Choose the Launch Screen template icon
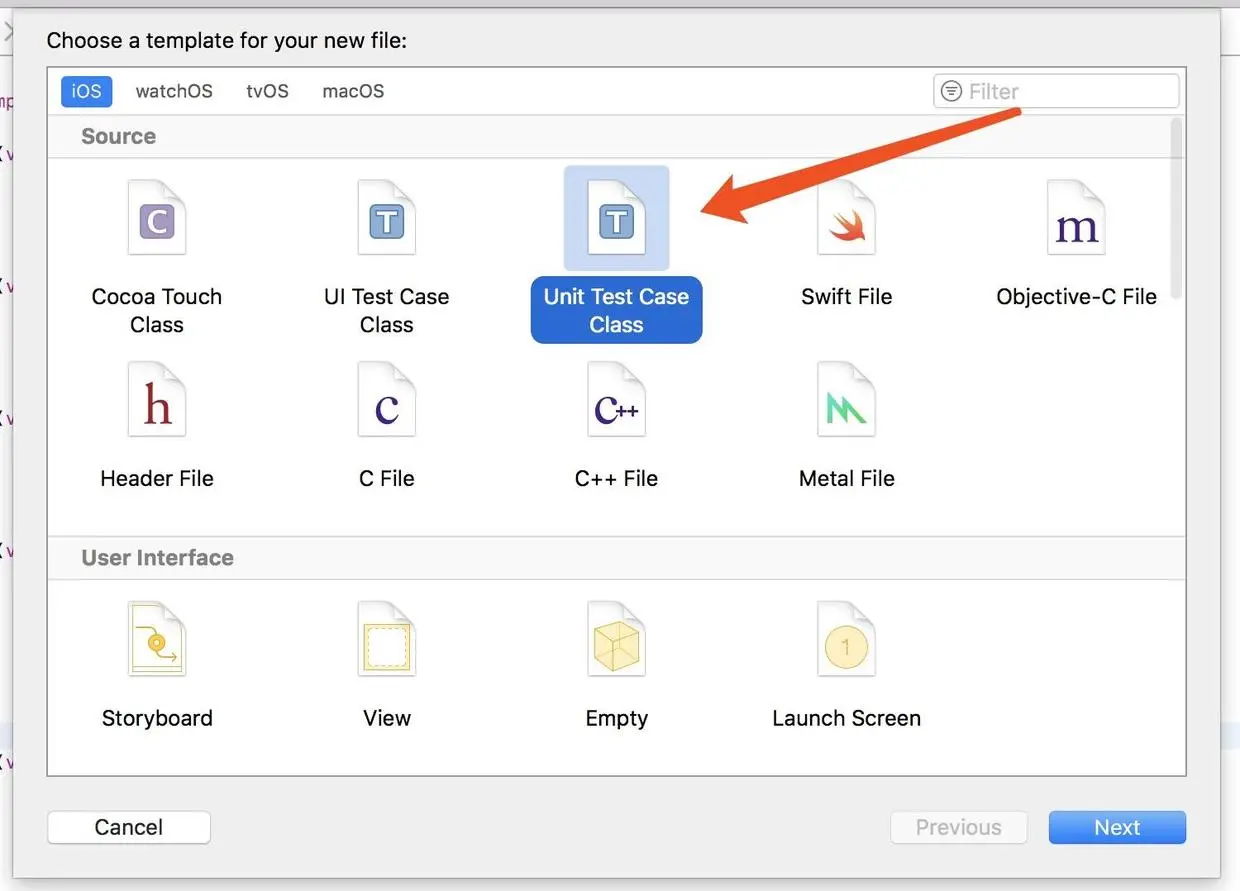The height and width of the screenshot is (891, 1240). [847, 640]
